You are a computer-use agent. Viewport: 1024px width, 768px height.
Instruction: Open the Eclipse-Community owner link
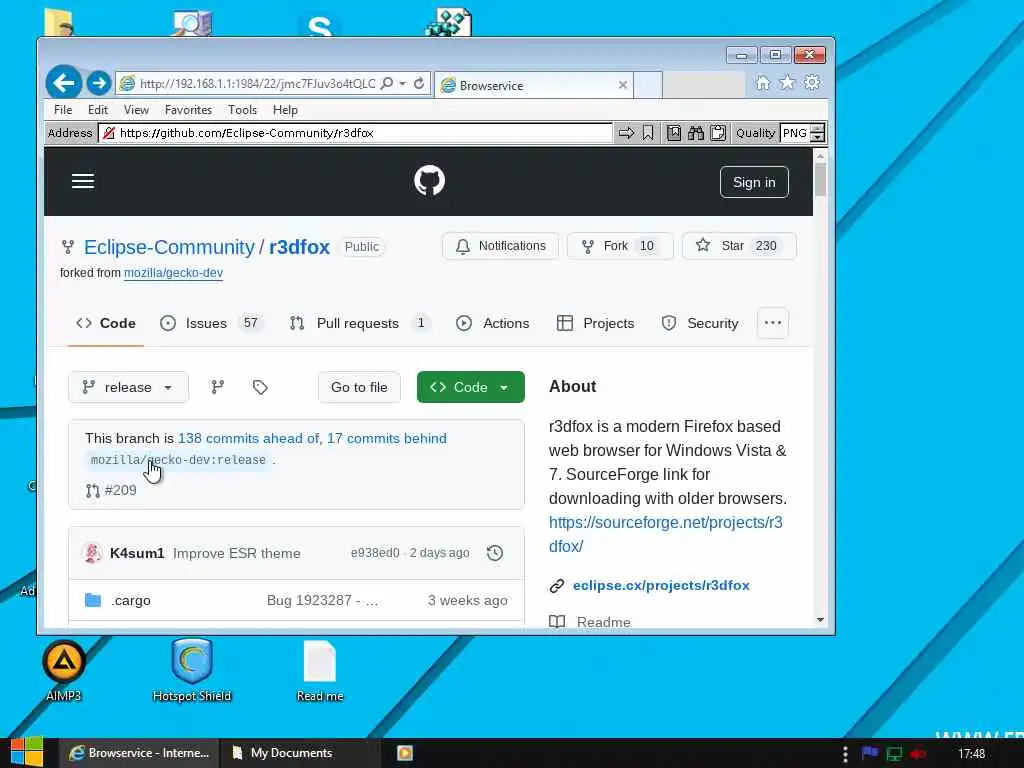(169, 247)
